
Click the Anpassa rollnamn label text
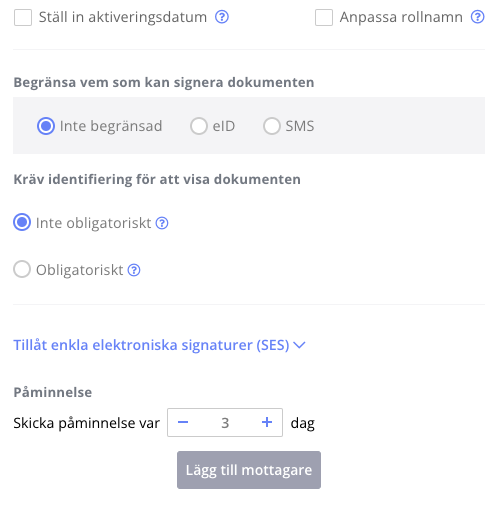[x=401, y=17]
